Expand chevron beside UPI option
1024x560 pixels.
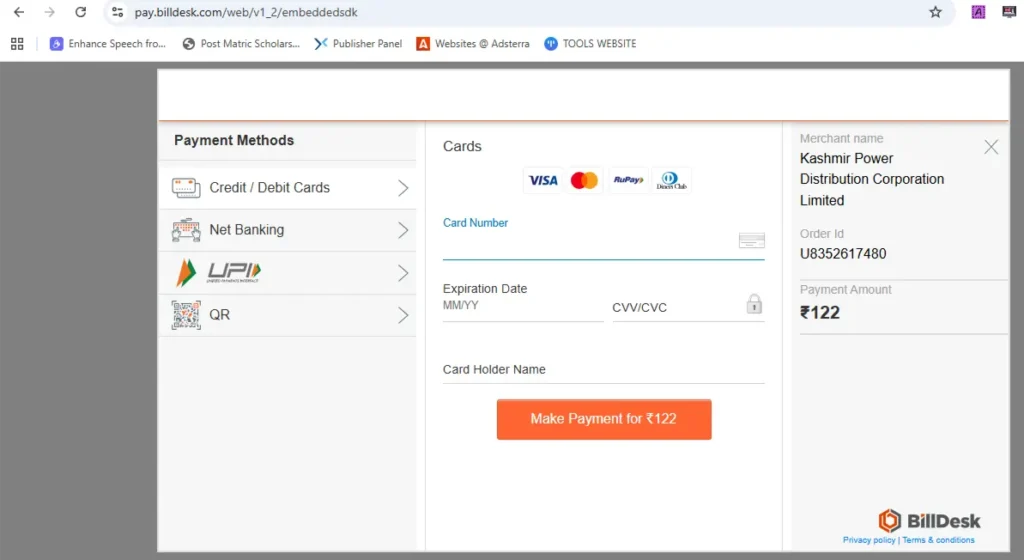[403, 273]
